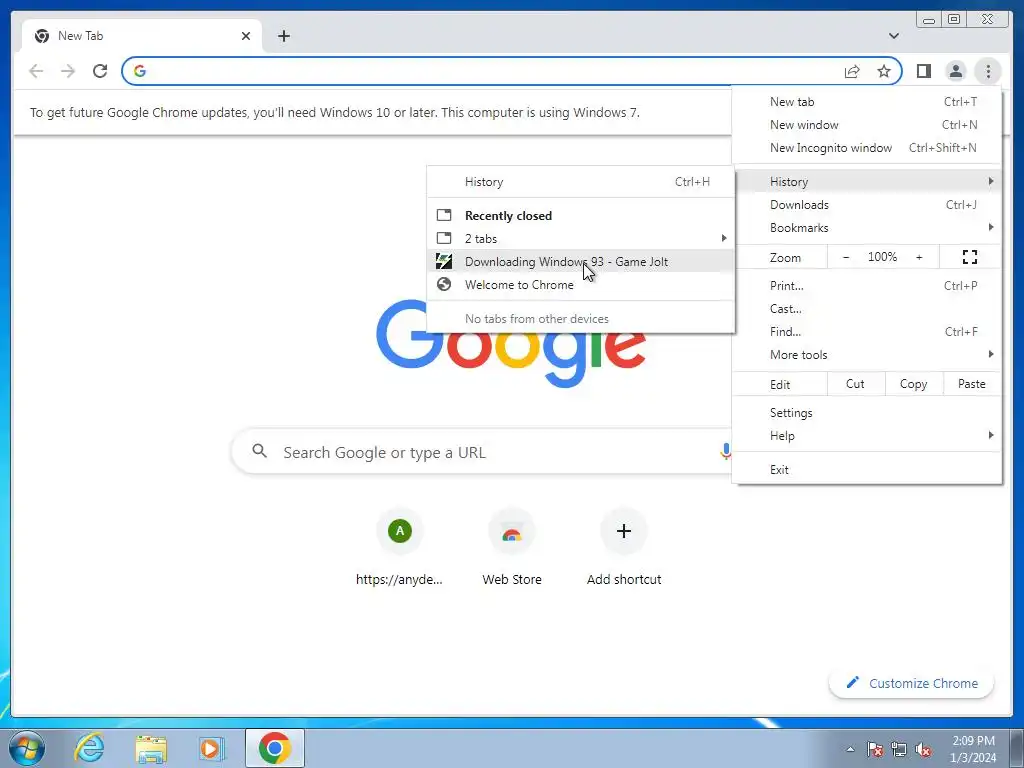
Task: Launch Internet Explorer from taskbar
Action: (x=89, y=748)
